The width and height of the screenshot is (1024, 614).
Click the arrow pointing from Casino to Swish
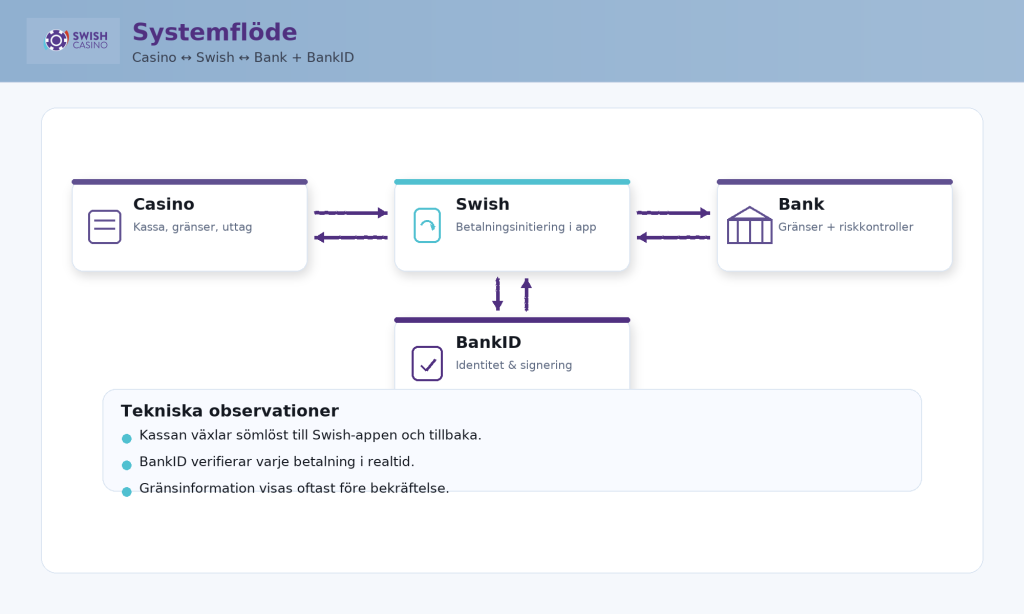tap(350, 213)
